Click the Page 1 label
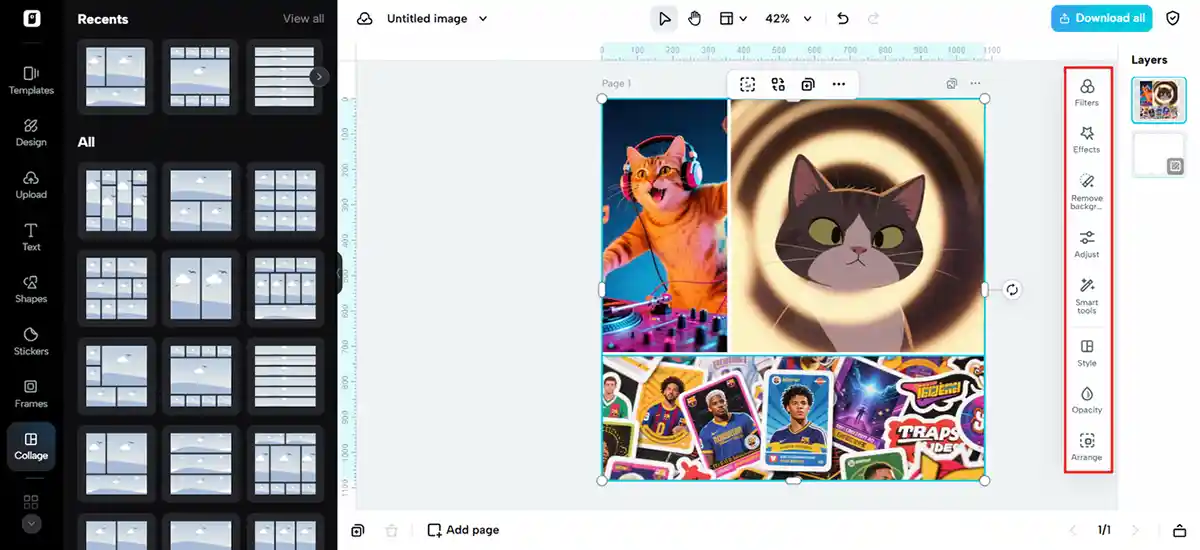 [x=616, y=84]
